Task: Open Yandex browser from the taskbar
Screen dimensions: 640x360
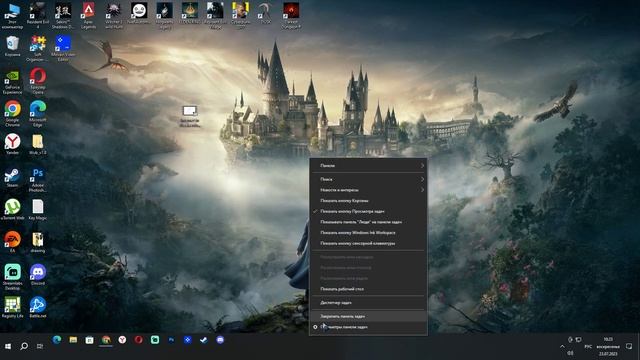Action: click(x=122, y=340)
